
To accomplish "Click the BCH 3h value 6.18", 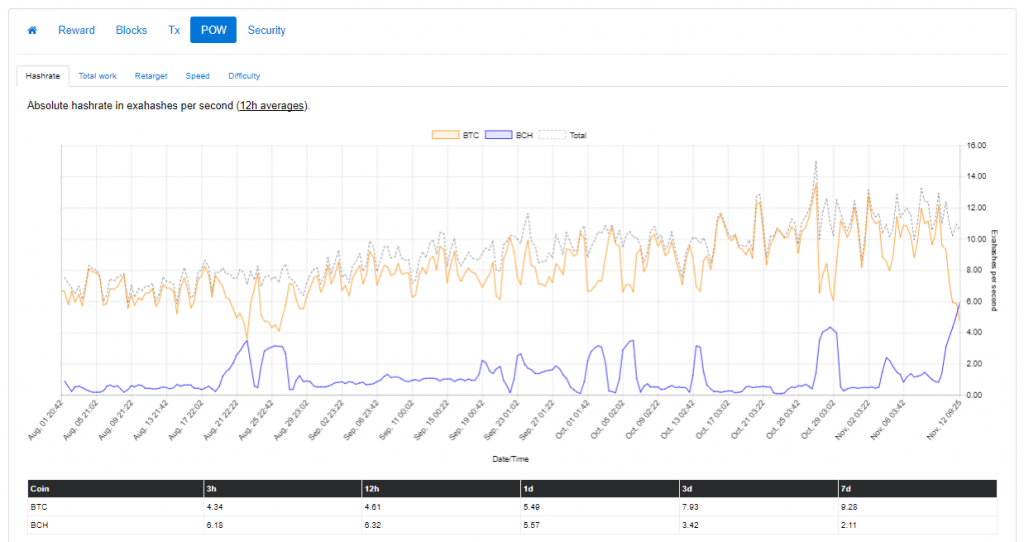I will tap(212, 525).
